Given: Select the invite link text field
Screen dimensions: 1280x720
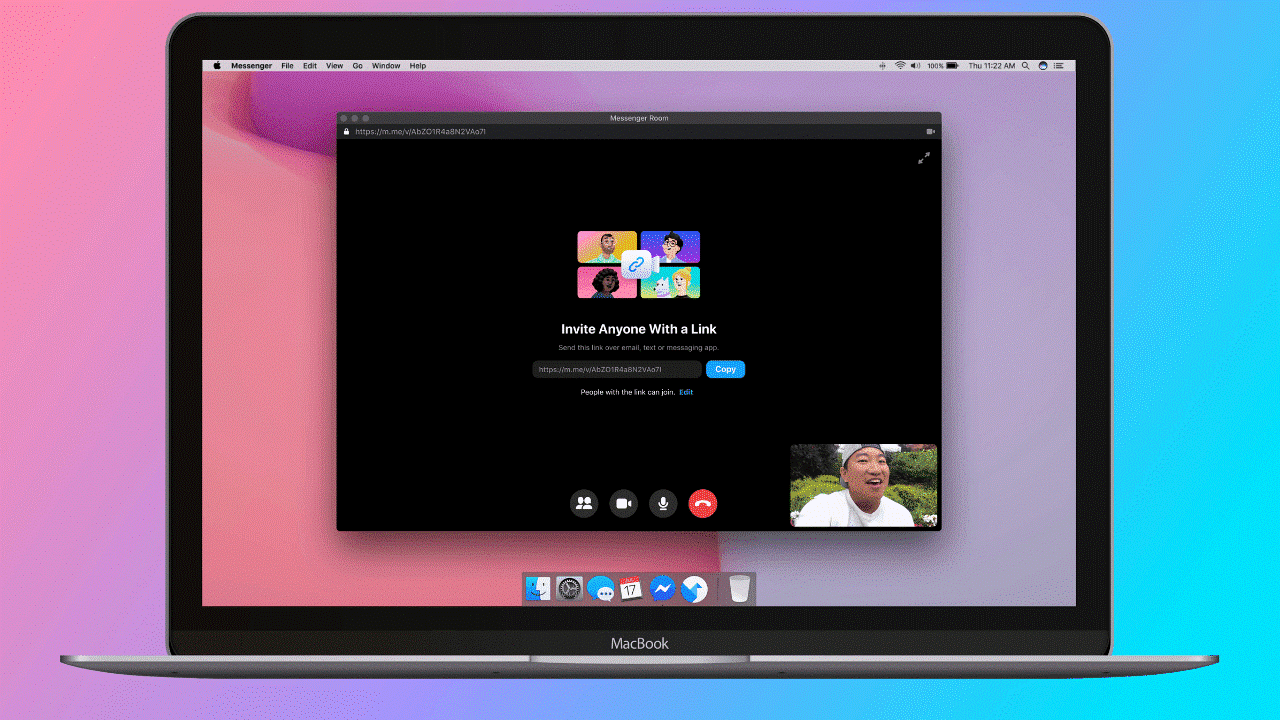Looking at the screenshot, I should (616, 369).
